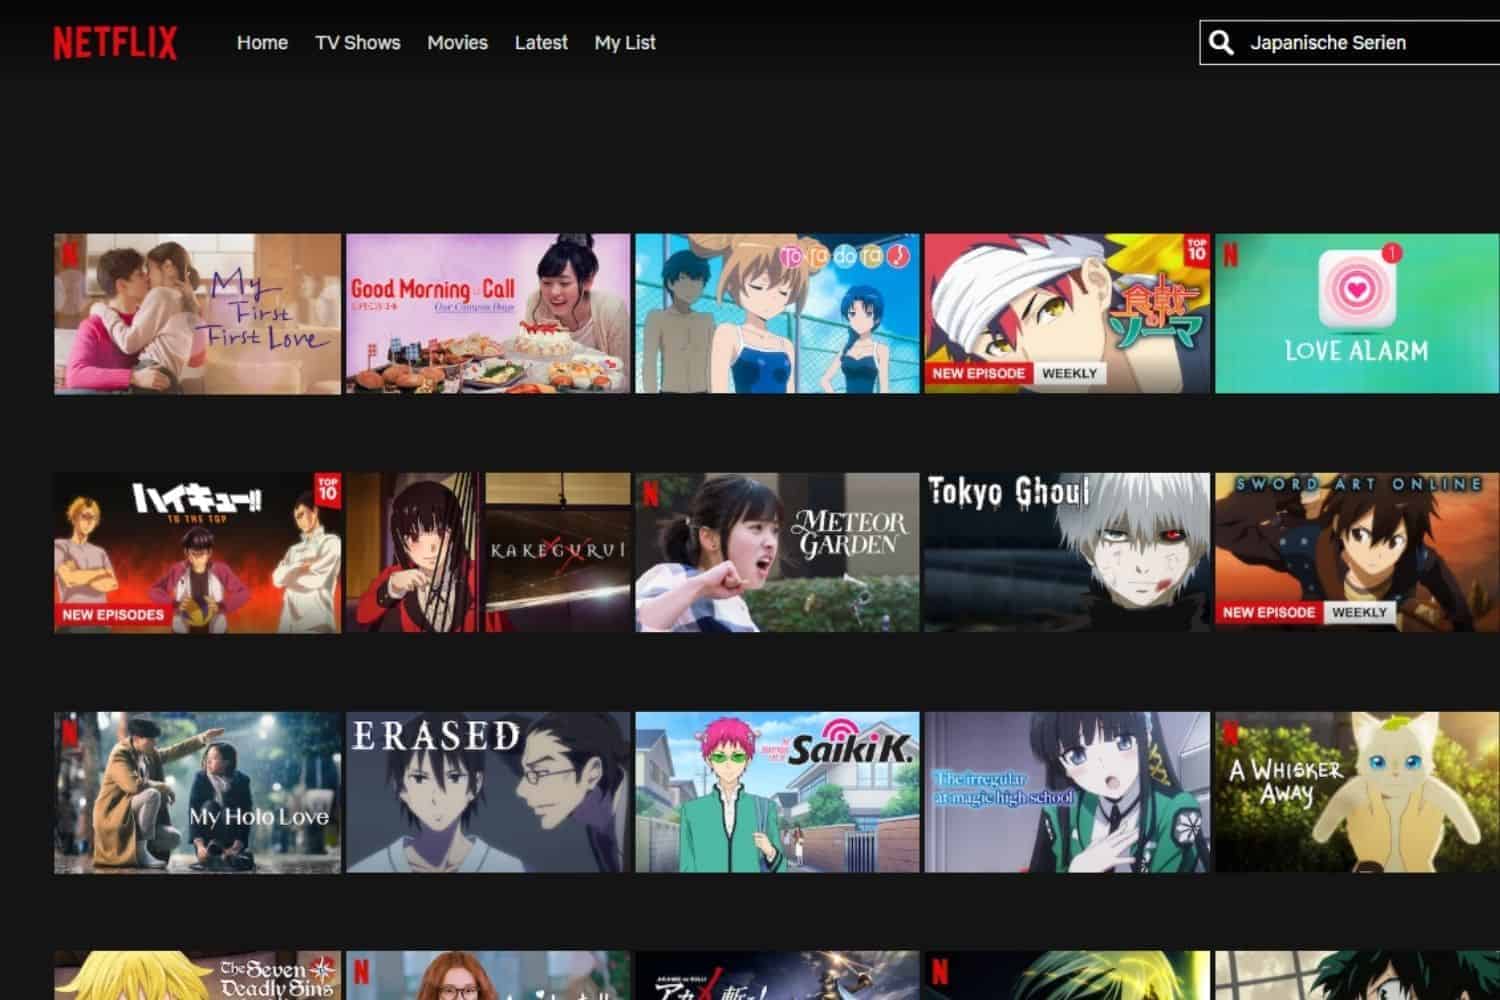Click the Netflix N badge on Meteor Garden

[x=650, y=493]
